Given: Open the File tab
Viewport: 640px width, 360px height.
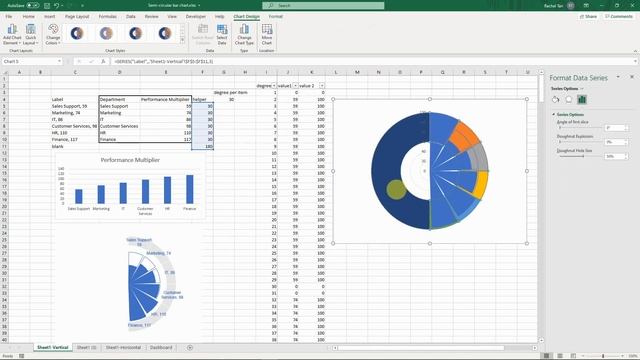Looking at the screenshot, I should coord(9,16).
